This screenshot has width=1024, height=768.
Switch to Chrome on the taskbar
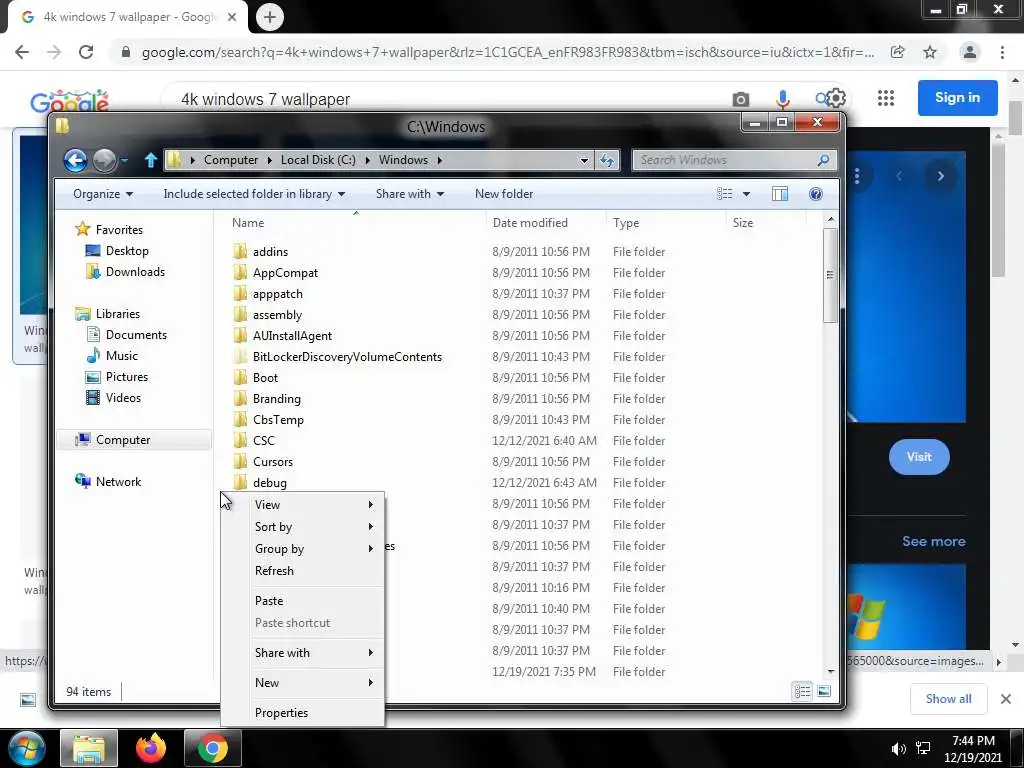pos(213,748)
